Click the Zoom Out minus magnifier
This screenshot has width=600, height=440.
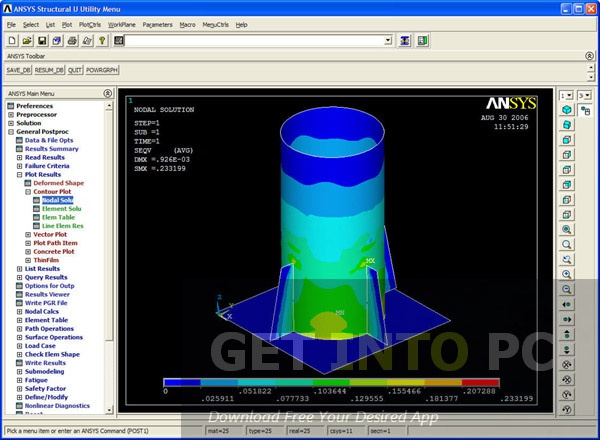pyautogui.click(x=567, y=289)
